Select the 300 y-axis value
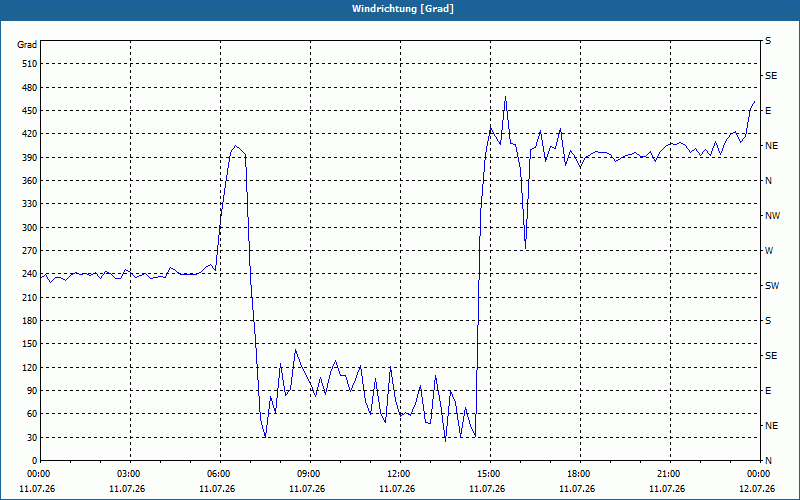 tap(30, 228)
